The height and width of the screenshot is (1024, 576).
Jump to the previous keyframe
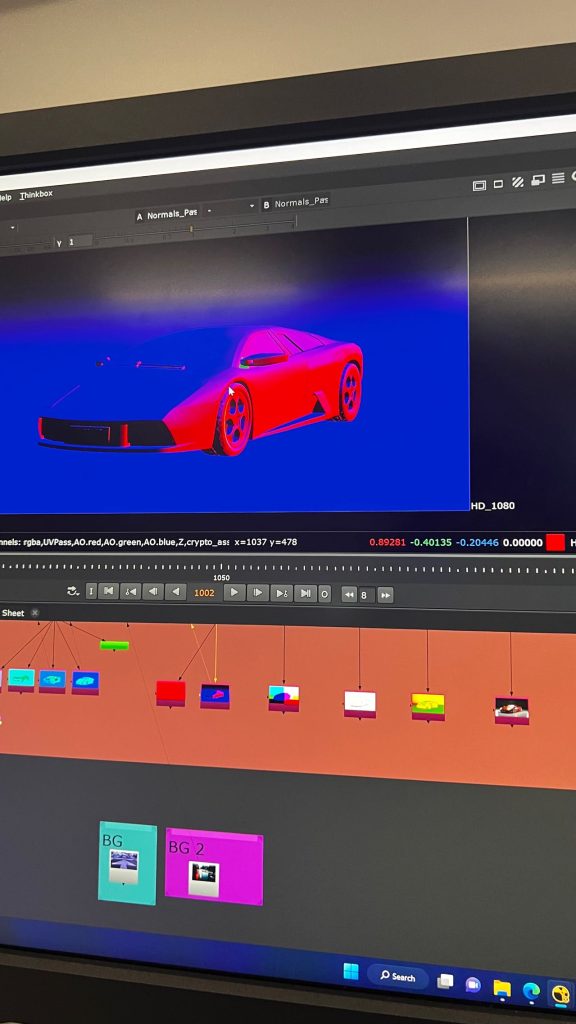tap(131, 592)
